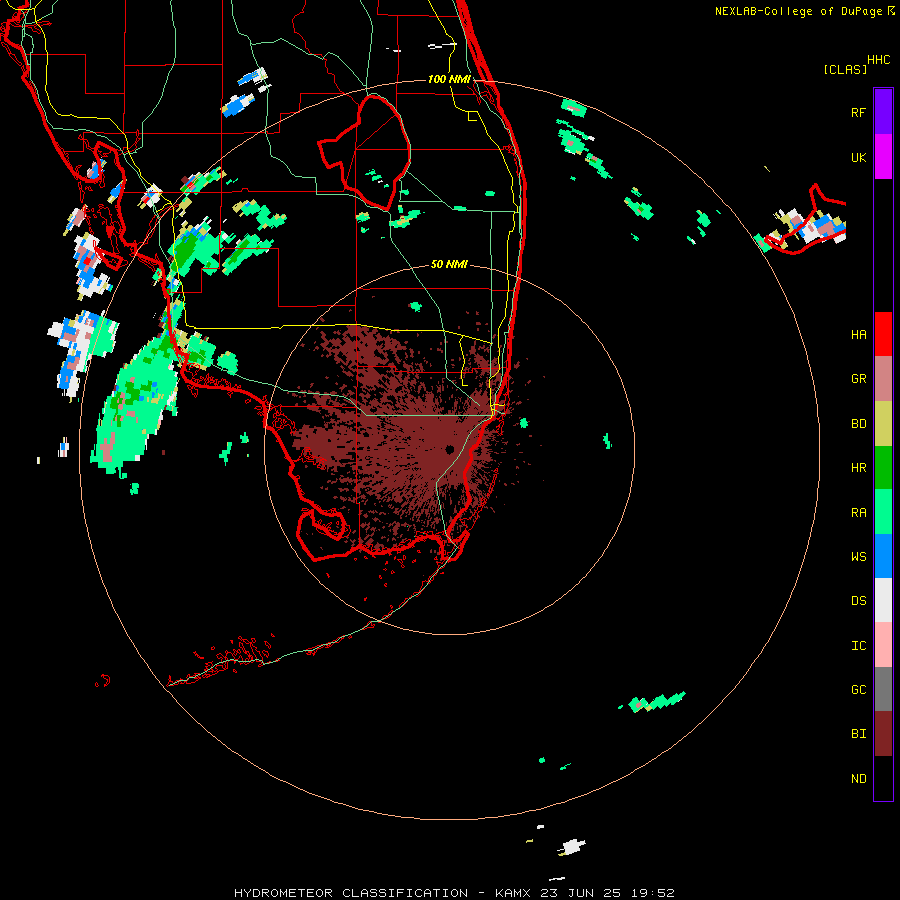Viewport: 900px width, 900px height.
Task: Click the "GR" legend label
Action: [858, 379]
